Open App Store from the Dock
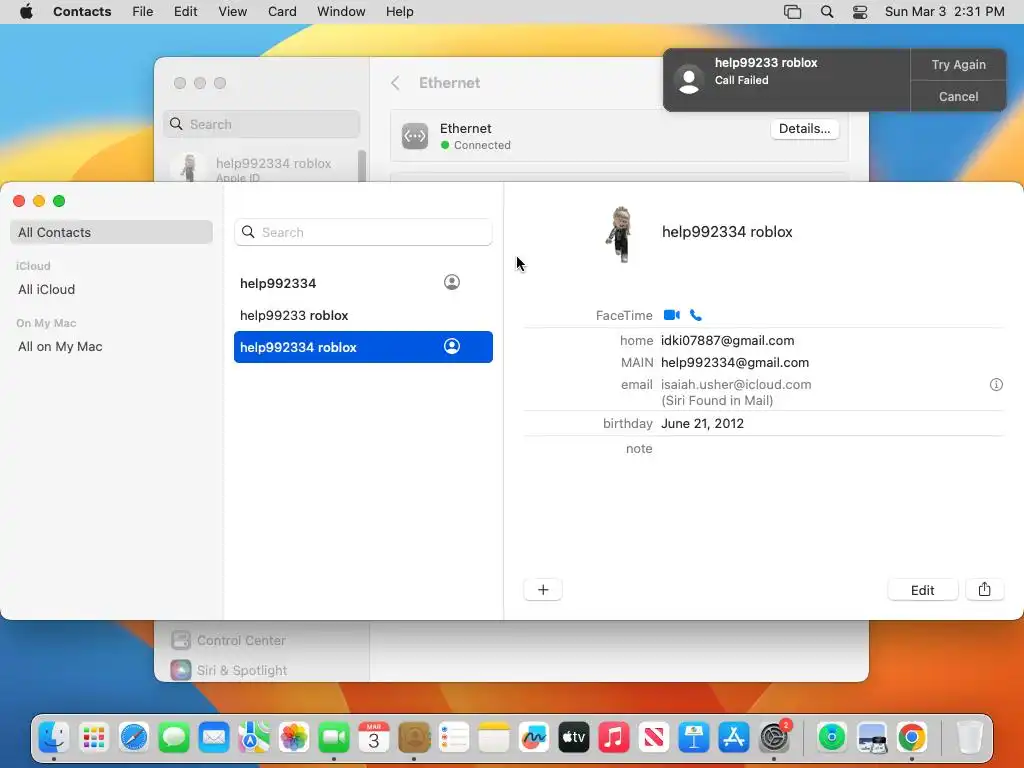 pyautogui.click(x=733, y=737)
